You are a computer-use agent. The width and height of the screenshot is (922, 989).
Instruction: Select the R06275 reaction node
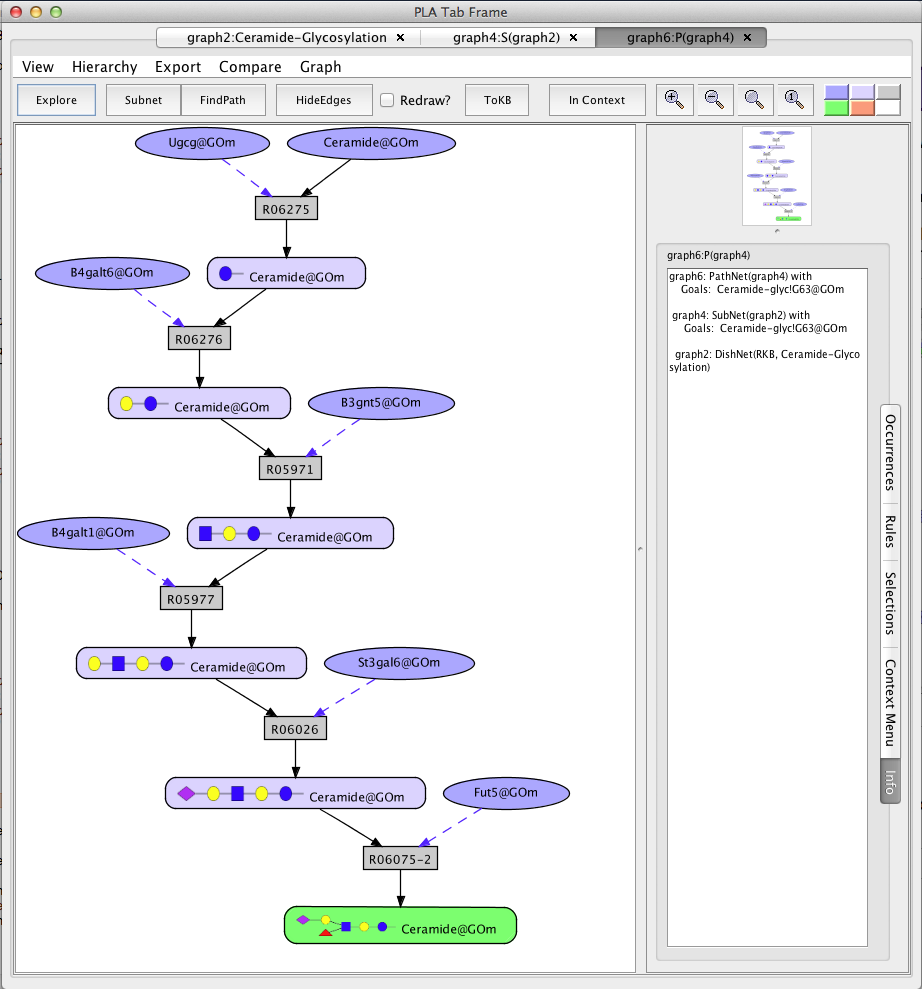tap(286, 209)
